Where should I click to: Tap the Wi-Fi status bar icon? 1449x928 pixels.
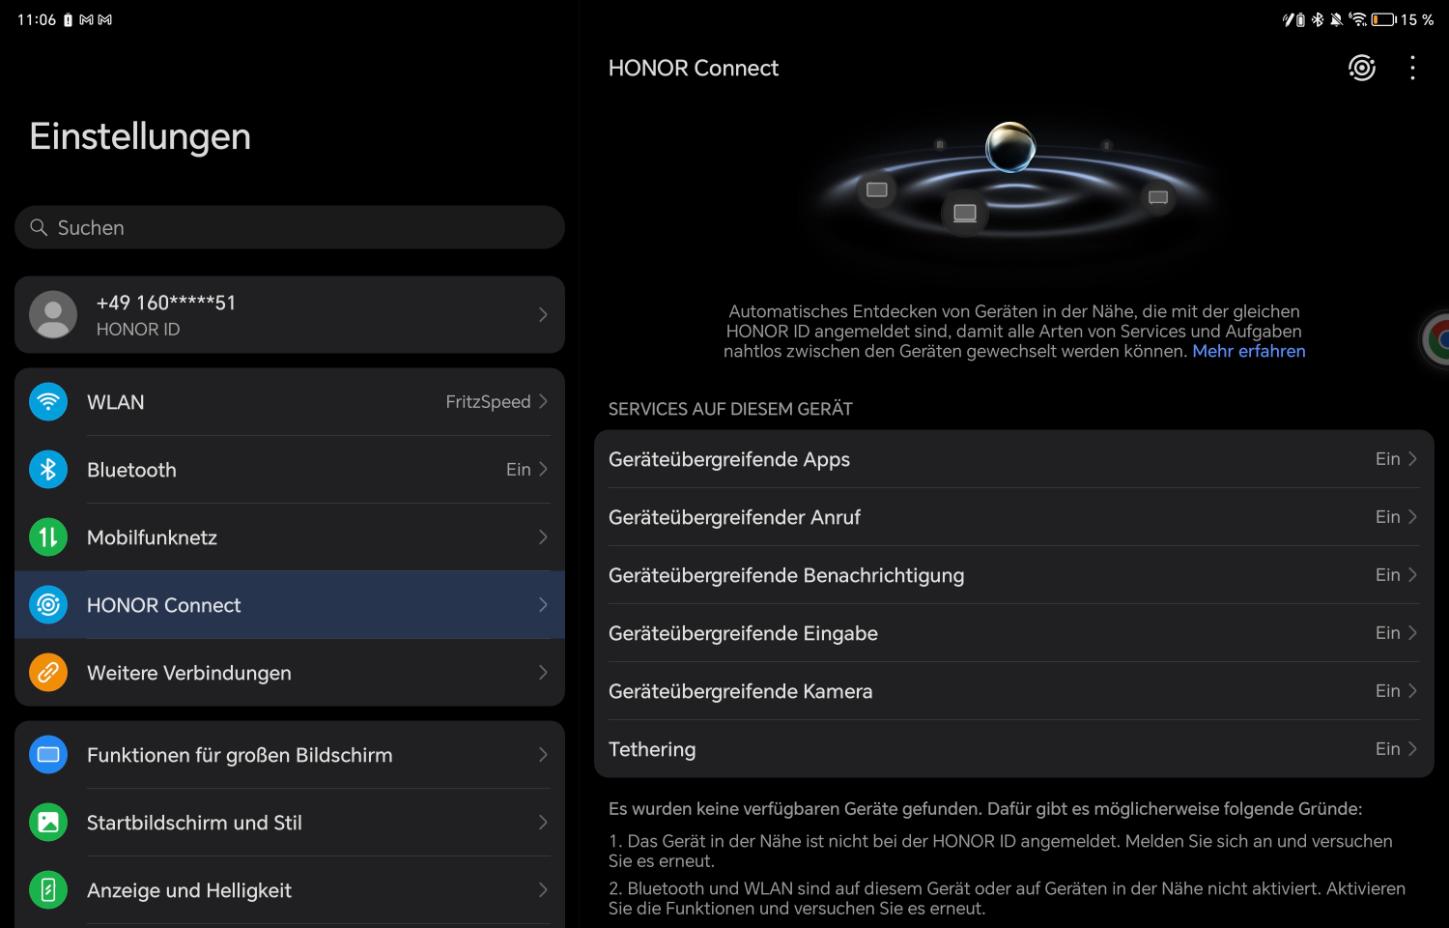(1357, 19)
